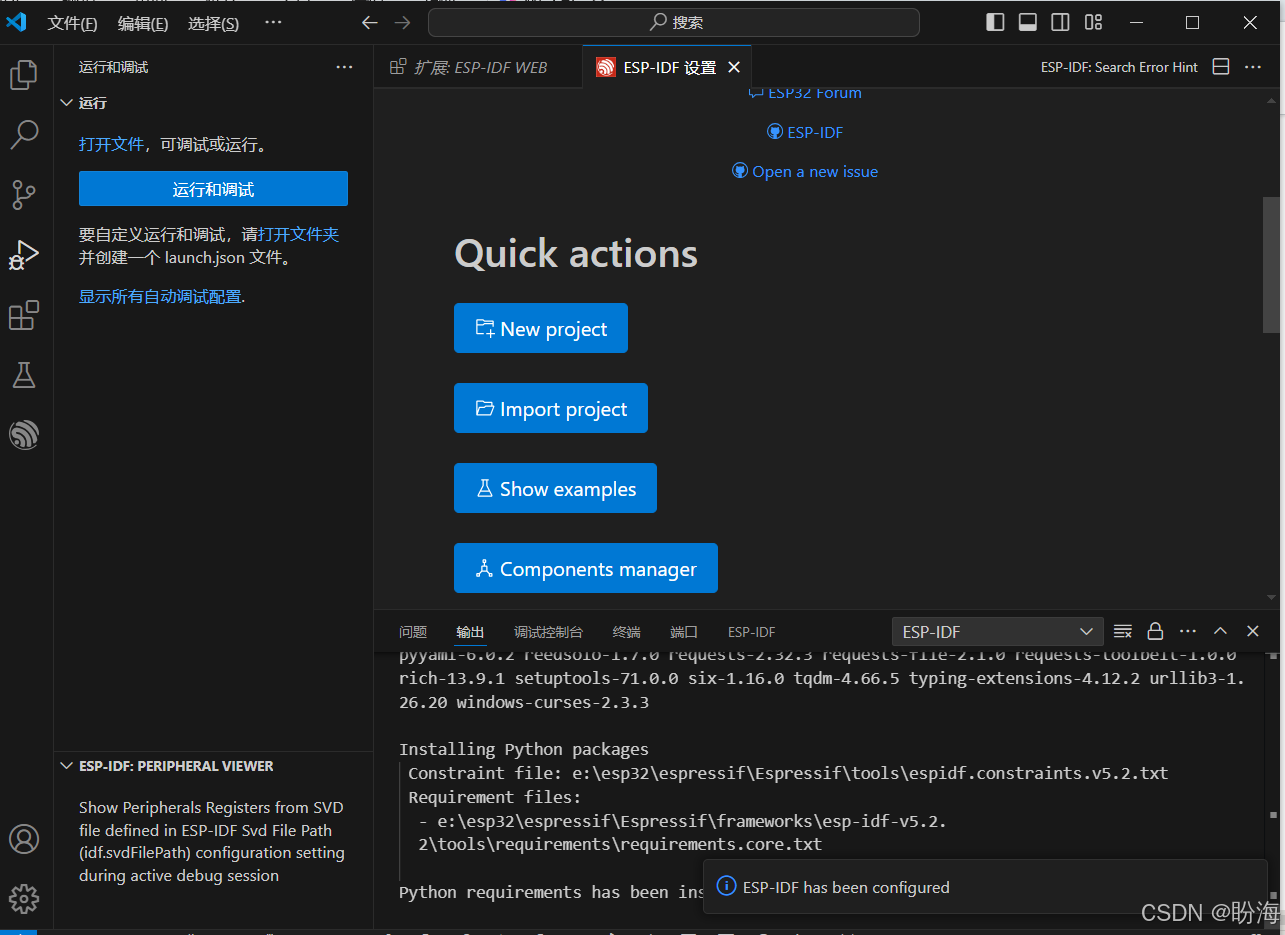Follow the 打开文件夹 link
This screenshot has height=935, width=1285.
298,234
